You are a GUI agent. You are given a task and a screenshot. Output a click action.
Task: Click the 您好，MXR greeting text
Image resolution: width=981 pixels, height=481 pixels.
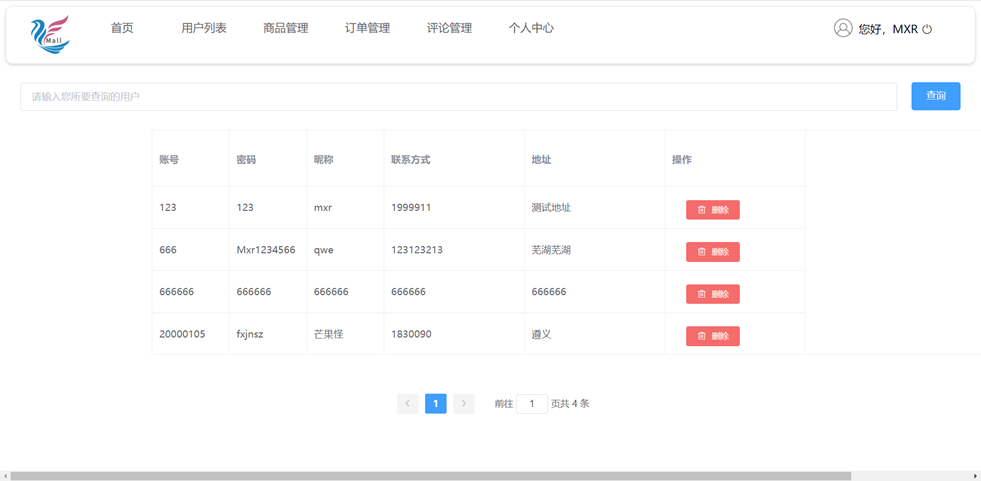pos(888,29)
